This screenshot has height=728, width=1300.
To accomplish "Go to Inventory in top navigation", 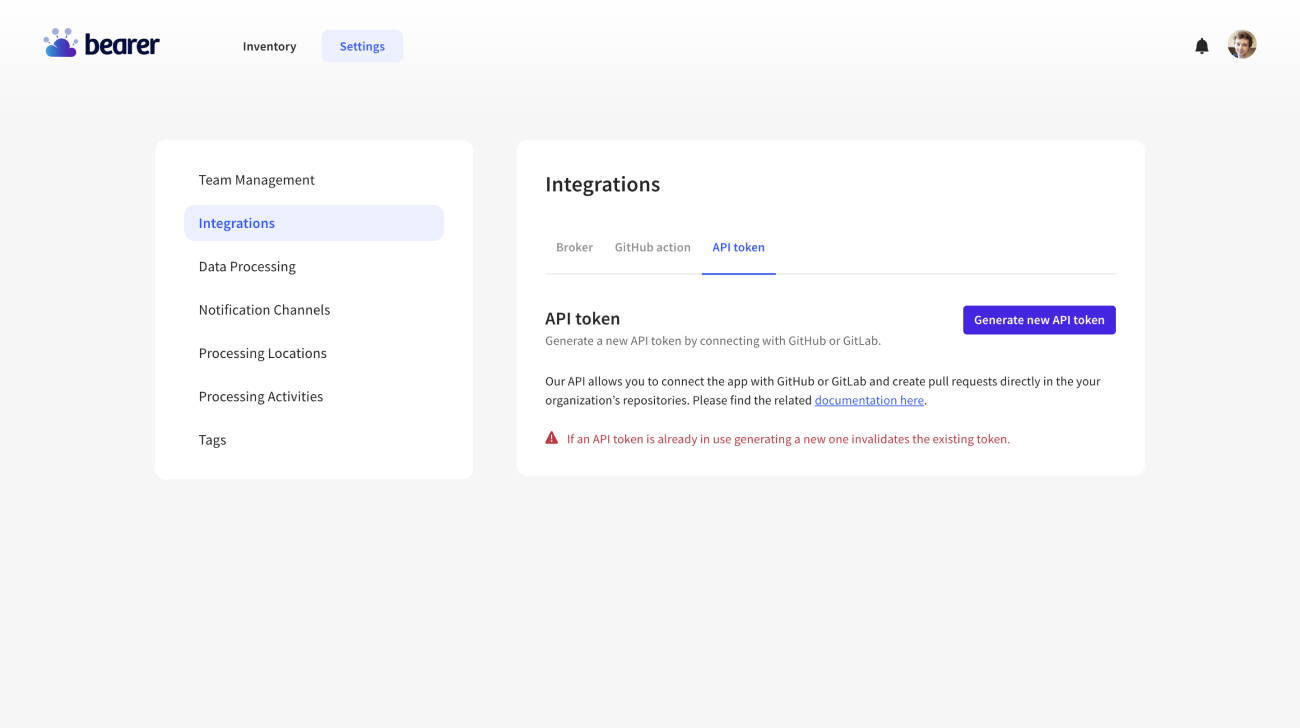I will 269,46.
